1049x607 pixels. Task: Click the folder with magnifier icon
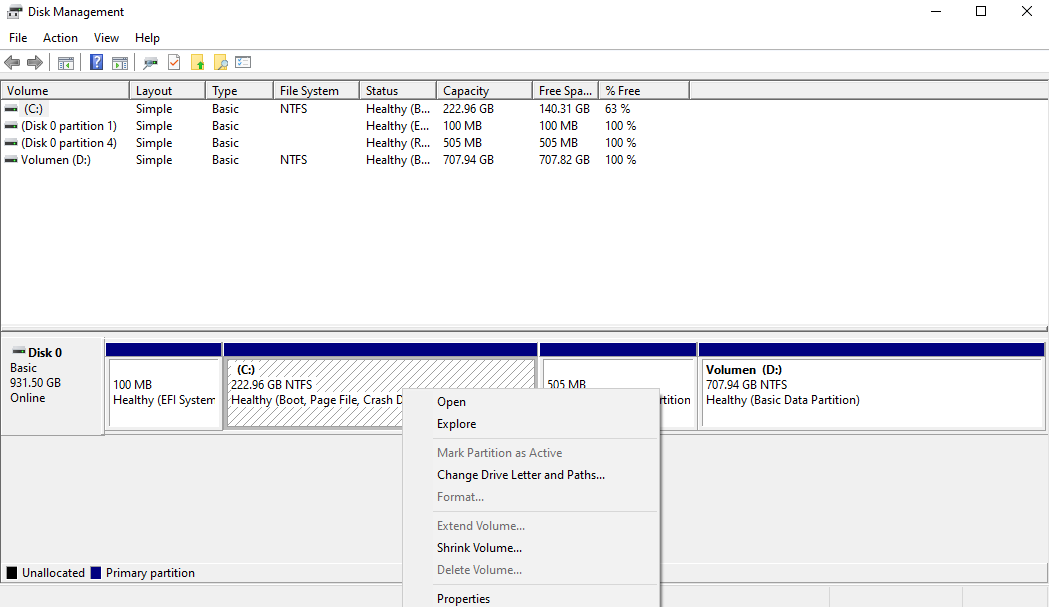(x=220, y=63)
